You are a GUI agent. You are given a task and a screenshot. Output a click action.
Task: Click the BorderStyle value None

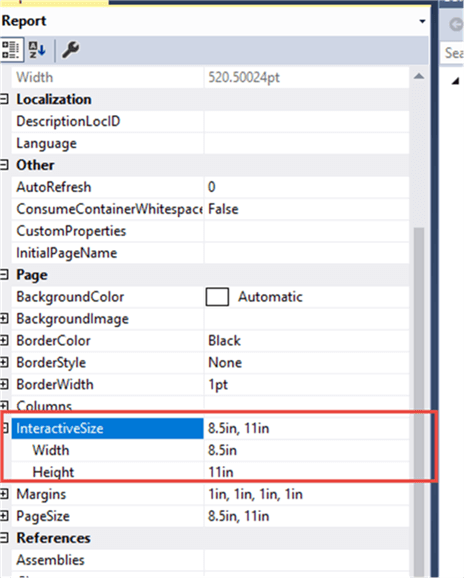click(307, 362)
